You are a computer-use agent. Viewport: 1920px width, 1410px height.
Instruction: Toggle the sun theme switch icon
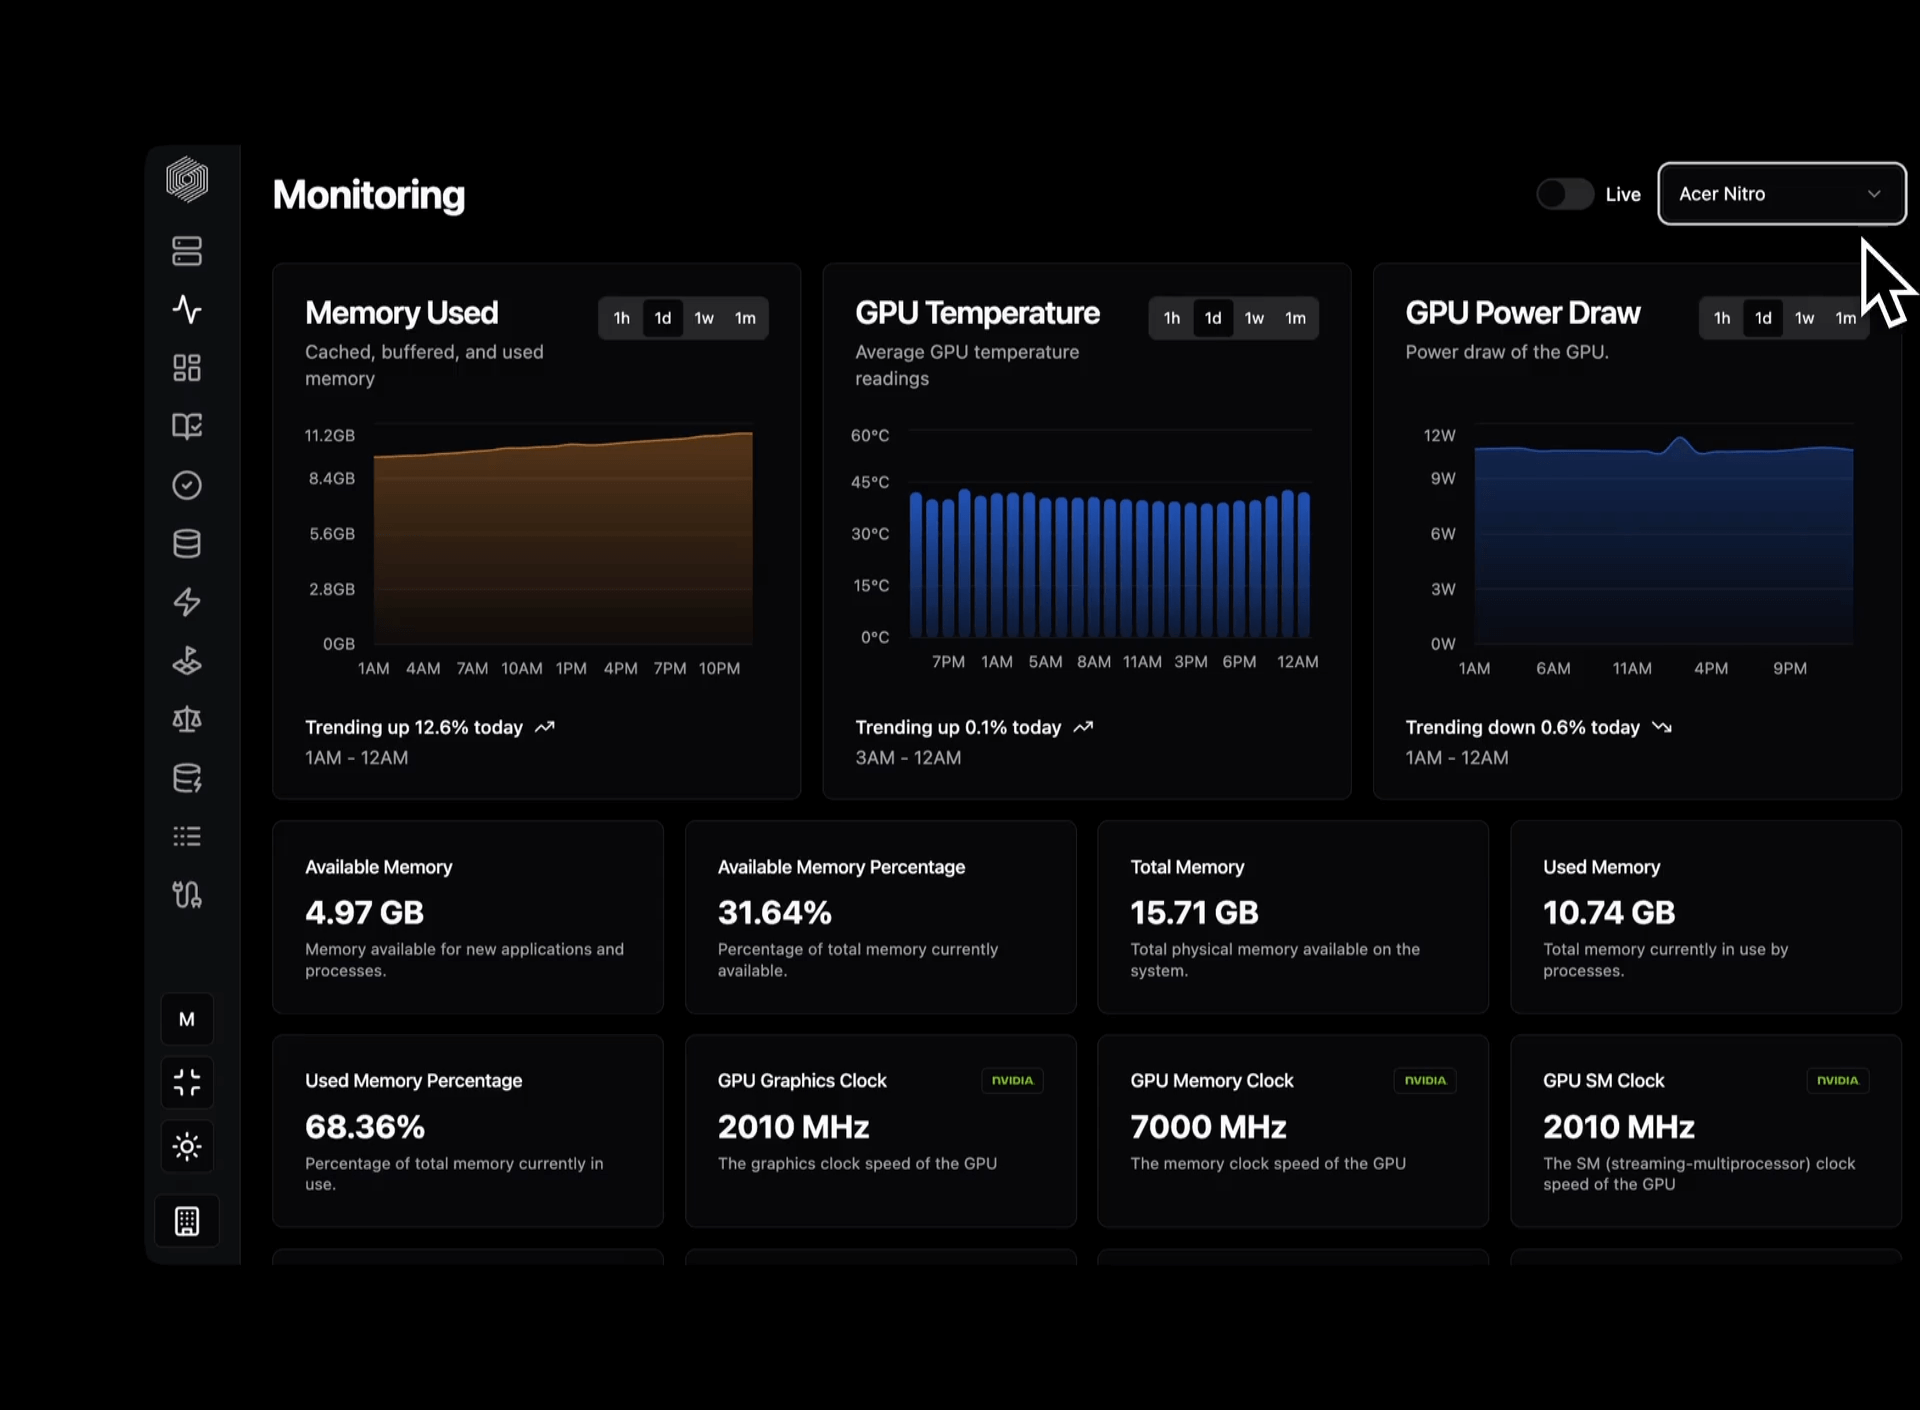[x=187, y=1146]
